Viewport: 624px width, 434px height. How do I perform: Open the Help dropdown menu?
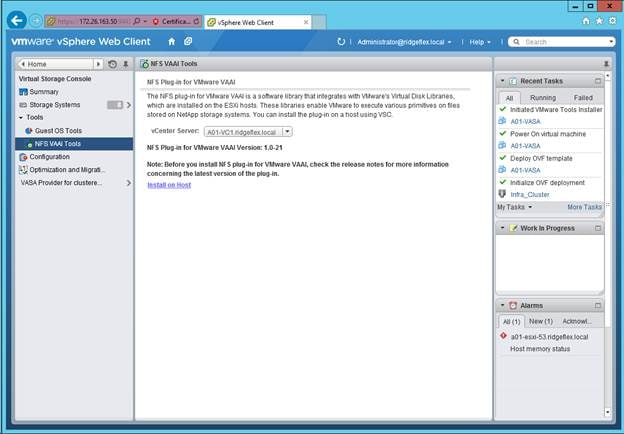point(480,42)
